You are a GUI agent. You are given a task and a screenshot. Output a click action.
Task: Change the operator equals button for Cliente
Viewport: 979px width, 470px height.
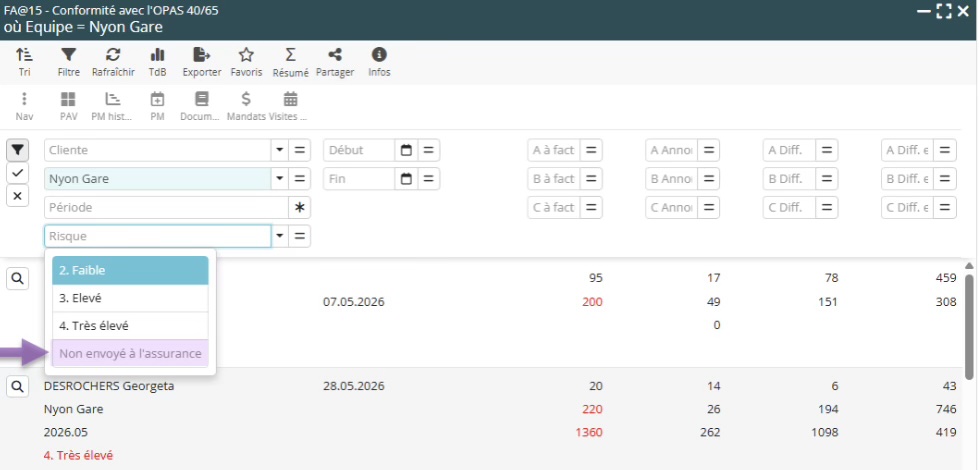coord(300,150)
